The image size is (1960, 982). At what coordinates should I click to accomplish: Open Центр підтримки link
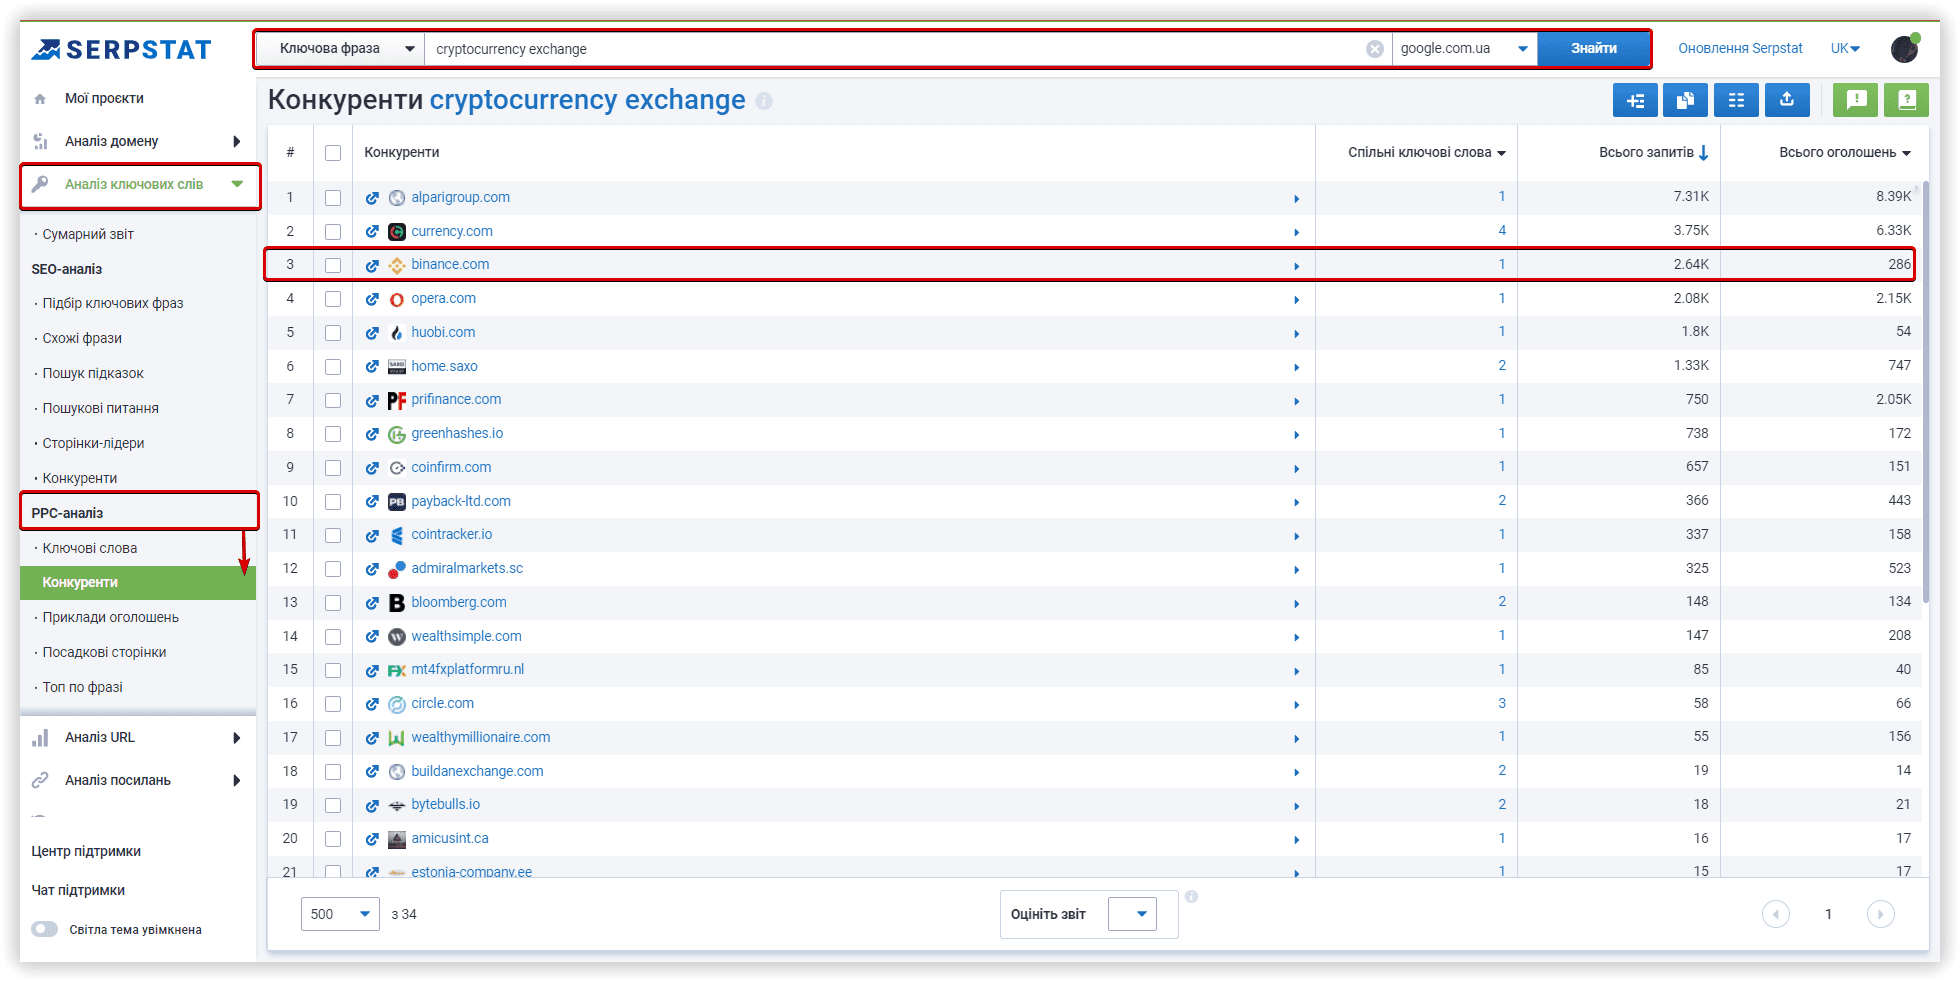[x=86, y=852]
